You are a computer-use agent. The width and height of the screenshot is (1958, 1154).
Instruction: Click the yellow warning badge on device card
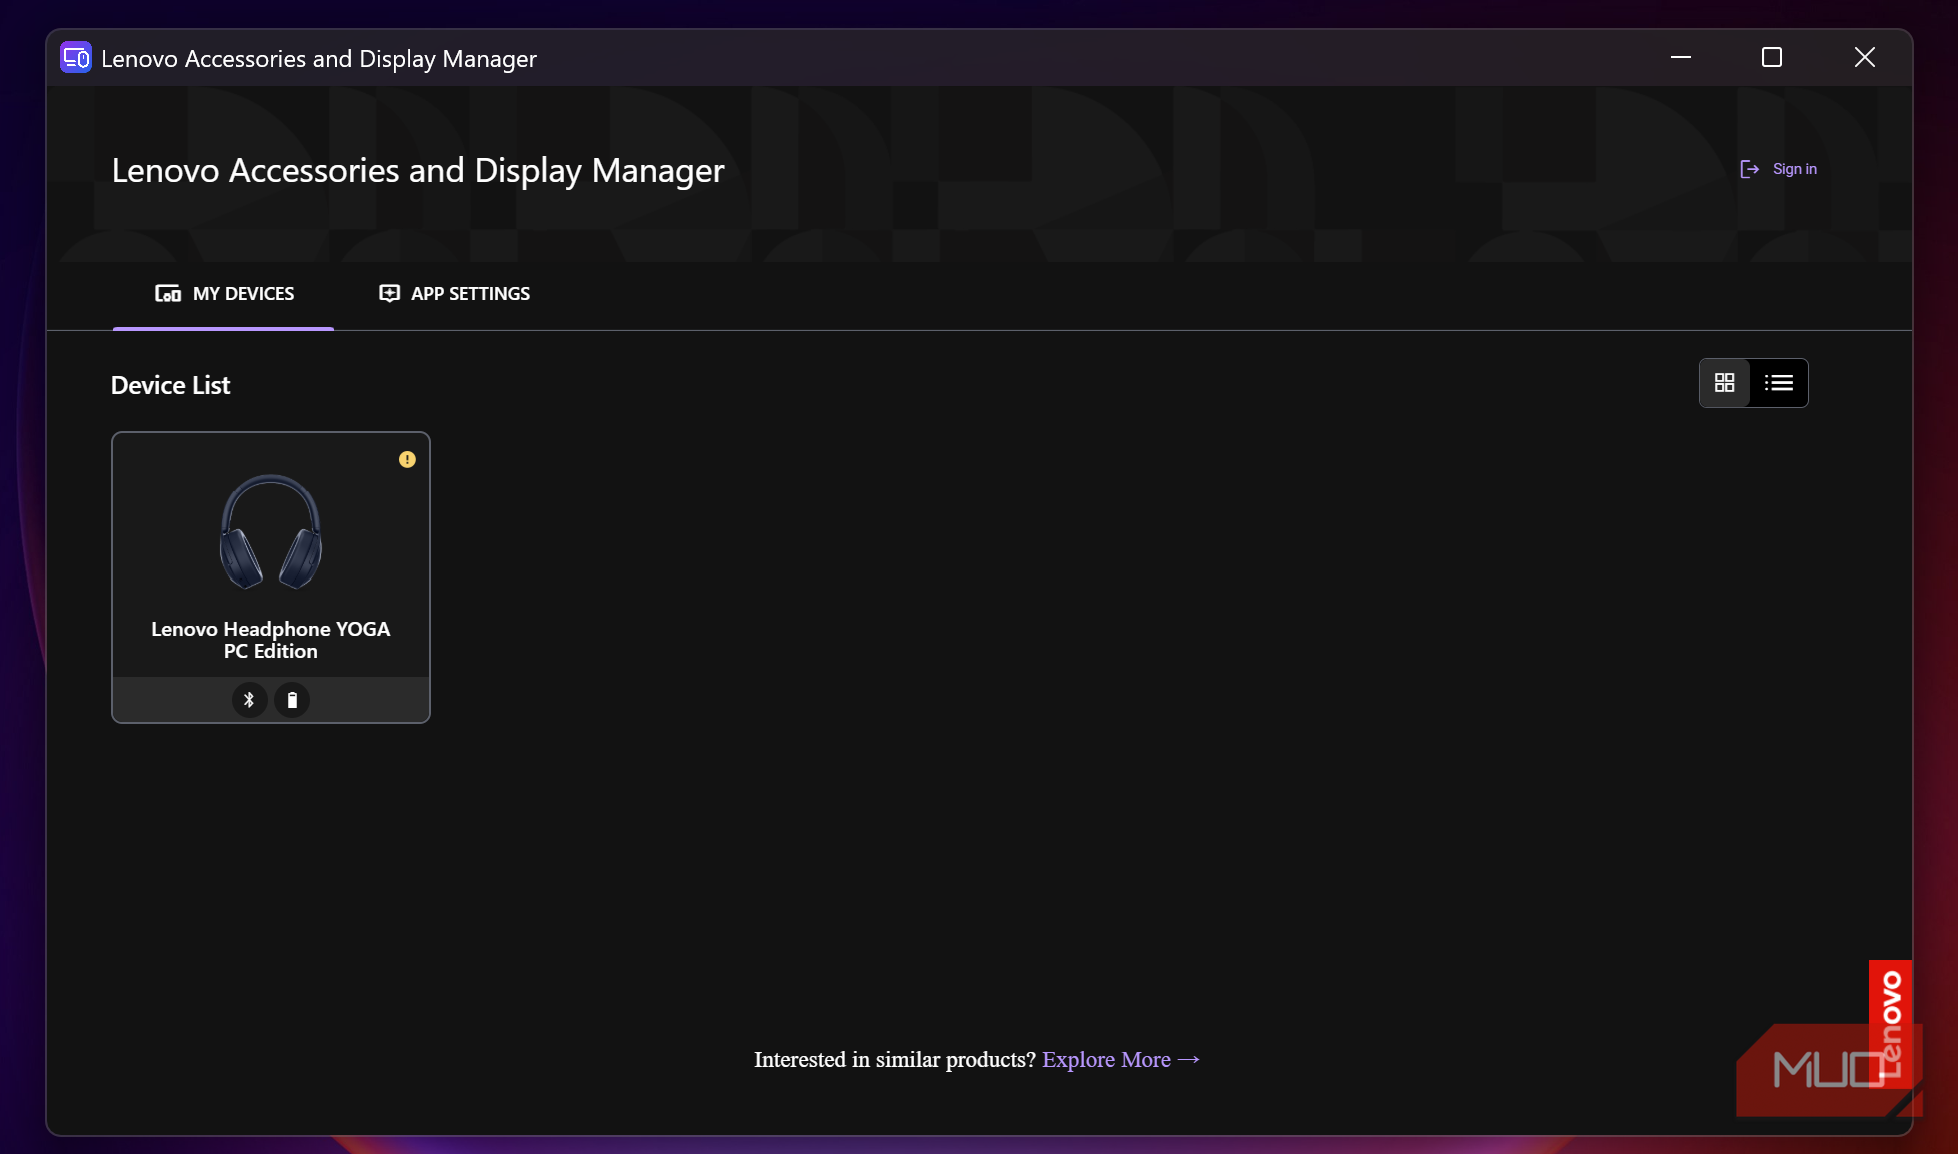coord(407,460)
